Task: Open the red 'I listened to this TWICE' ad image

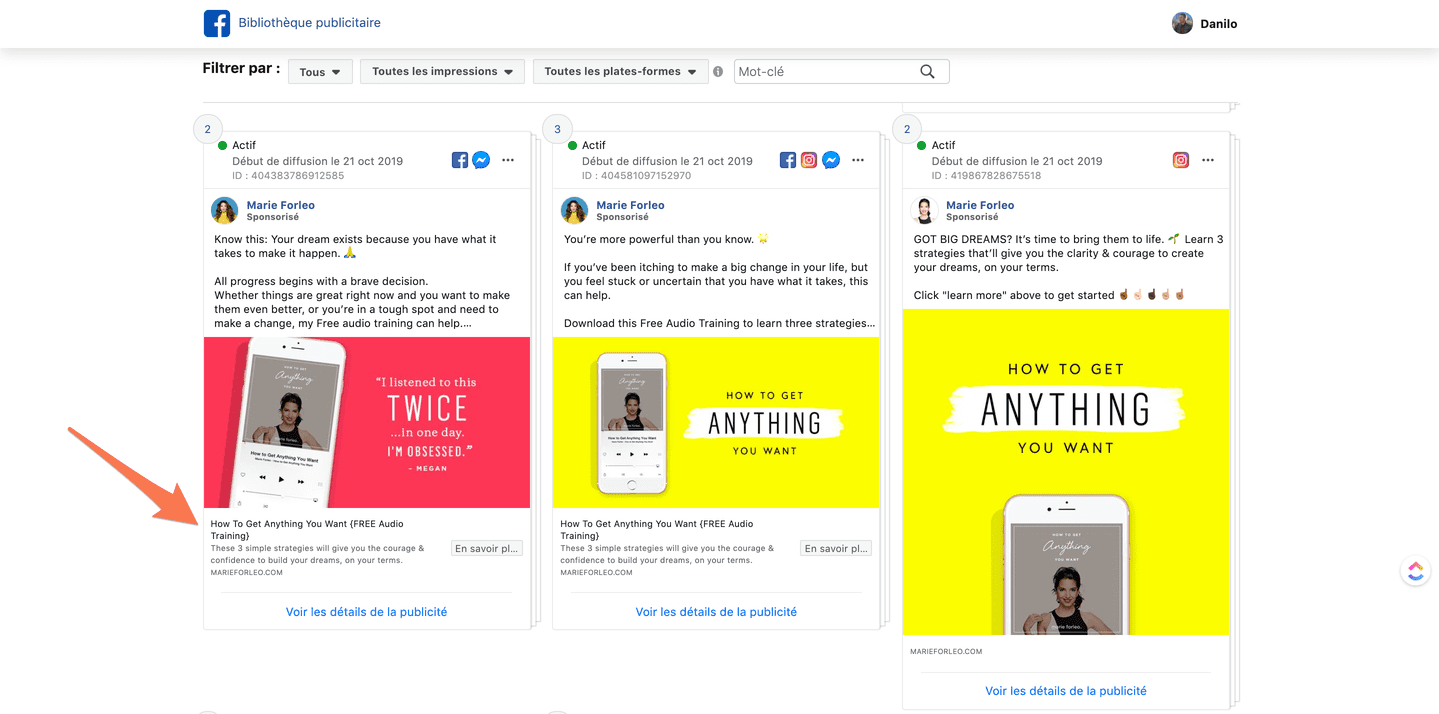Action: 367,422
